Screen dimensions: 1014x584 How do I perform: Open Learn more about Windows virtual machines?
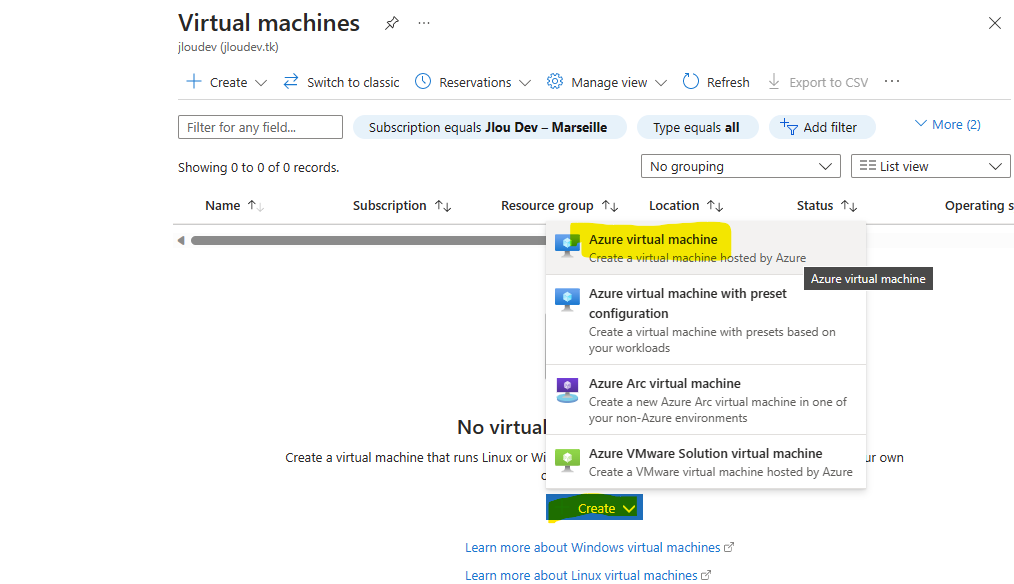pyautogui.click(x=599, y=547)
